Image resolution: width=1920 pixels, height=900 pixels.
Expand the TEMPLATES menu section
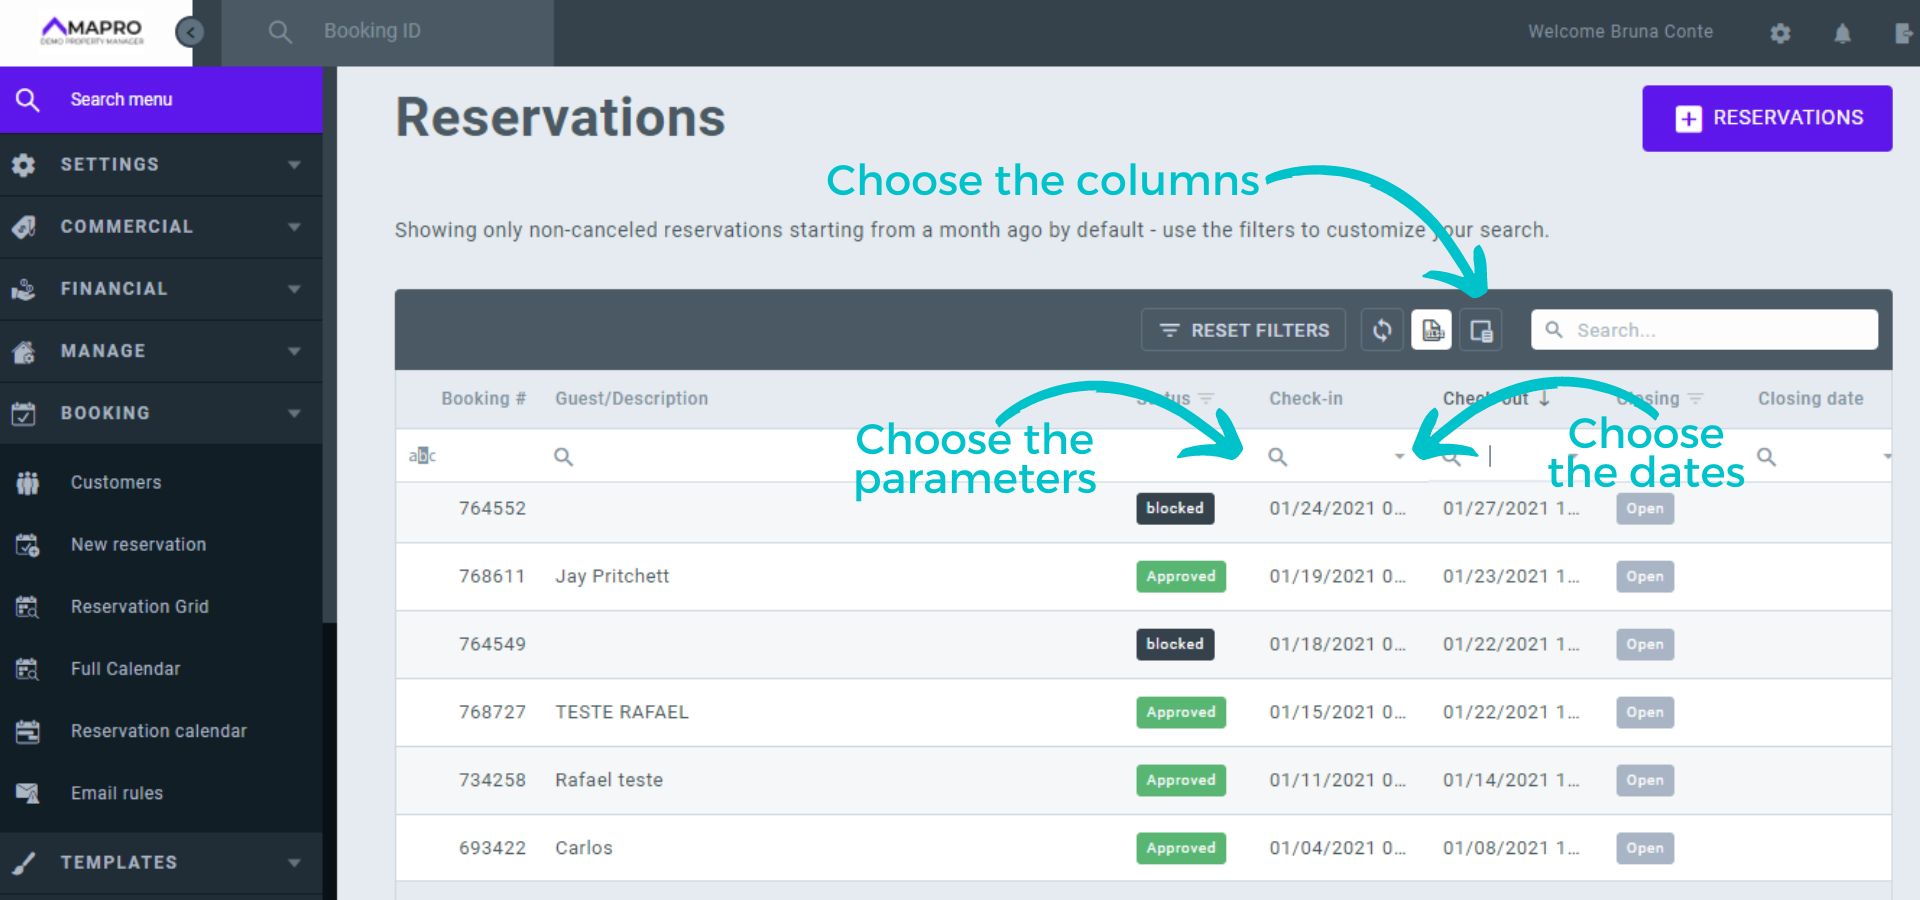click(x=160, y=862)
